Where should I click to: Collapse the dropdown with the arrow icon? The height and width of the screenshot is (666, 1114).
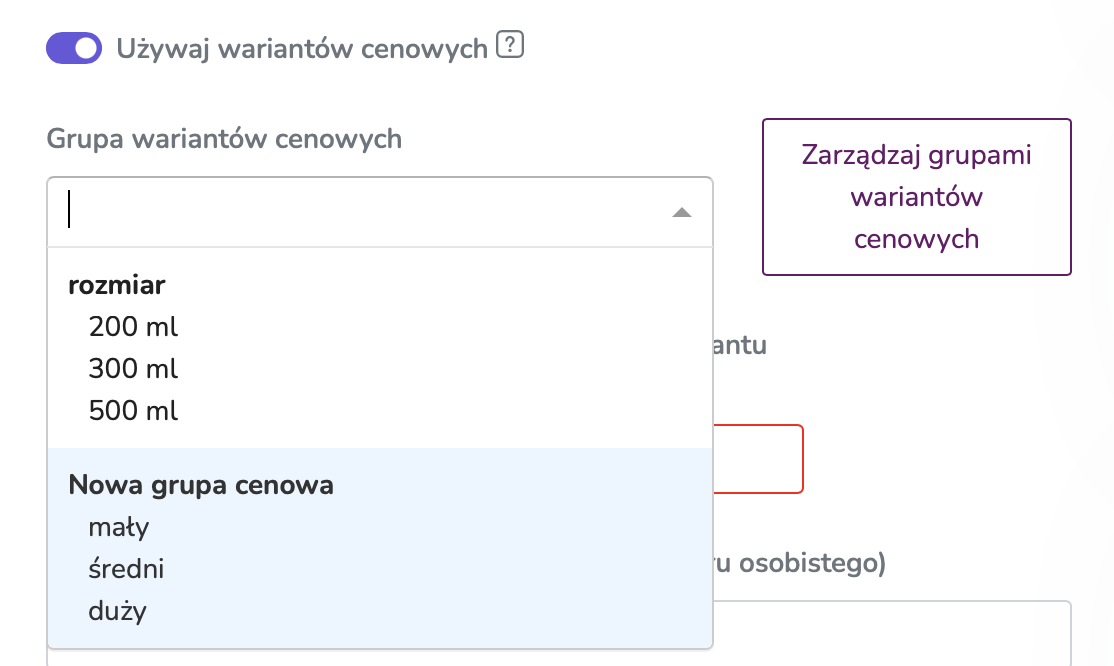[x=681, y=213]
